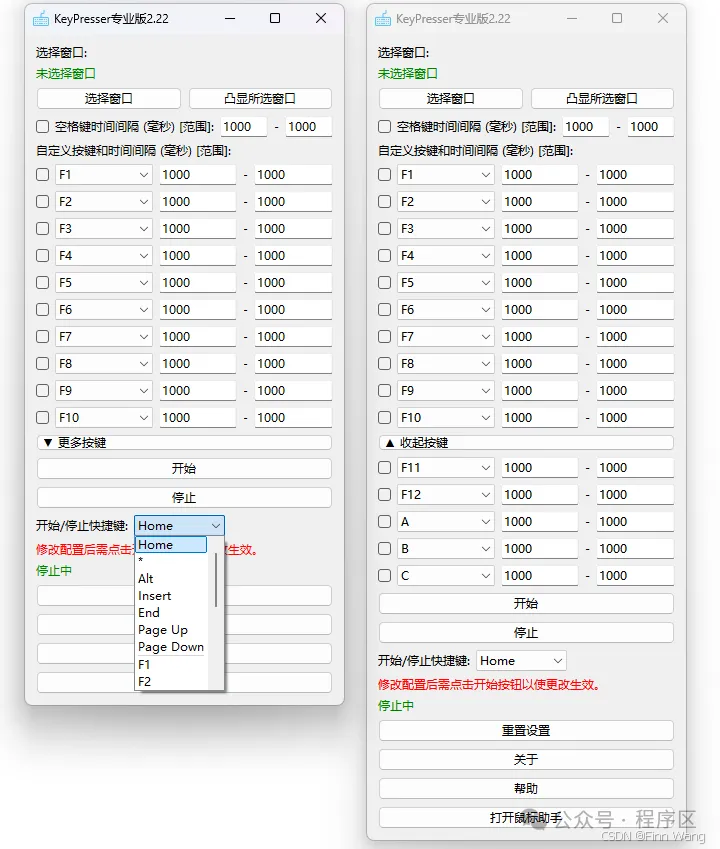Minimize the left KeyPresser window
The width and height of the screenshot is (720, 849).
pos(230,18)
